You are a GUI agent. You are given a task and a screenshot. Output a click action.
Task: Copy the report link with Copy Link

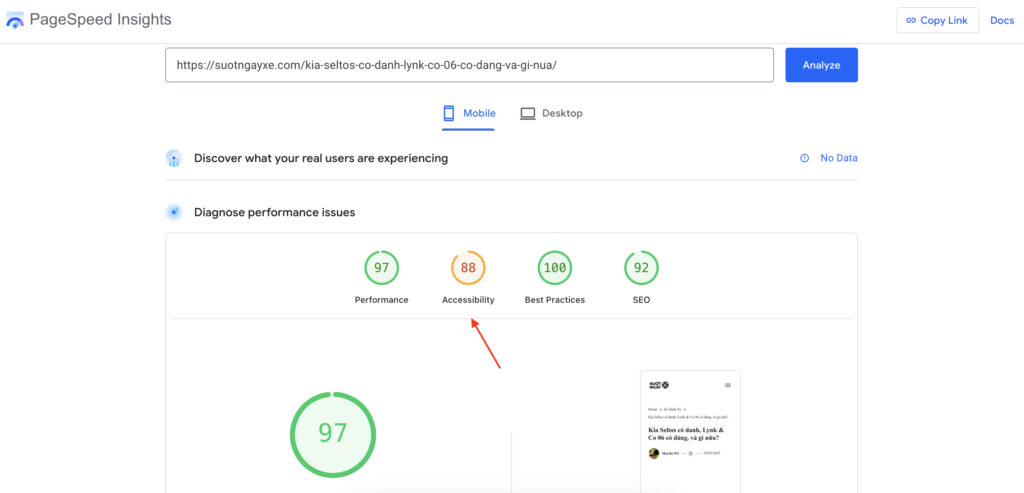tap(937, 20)
